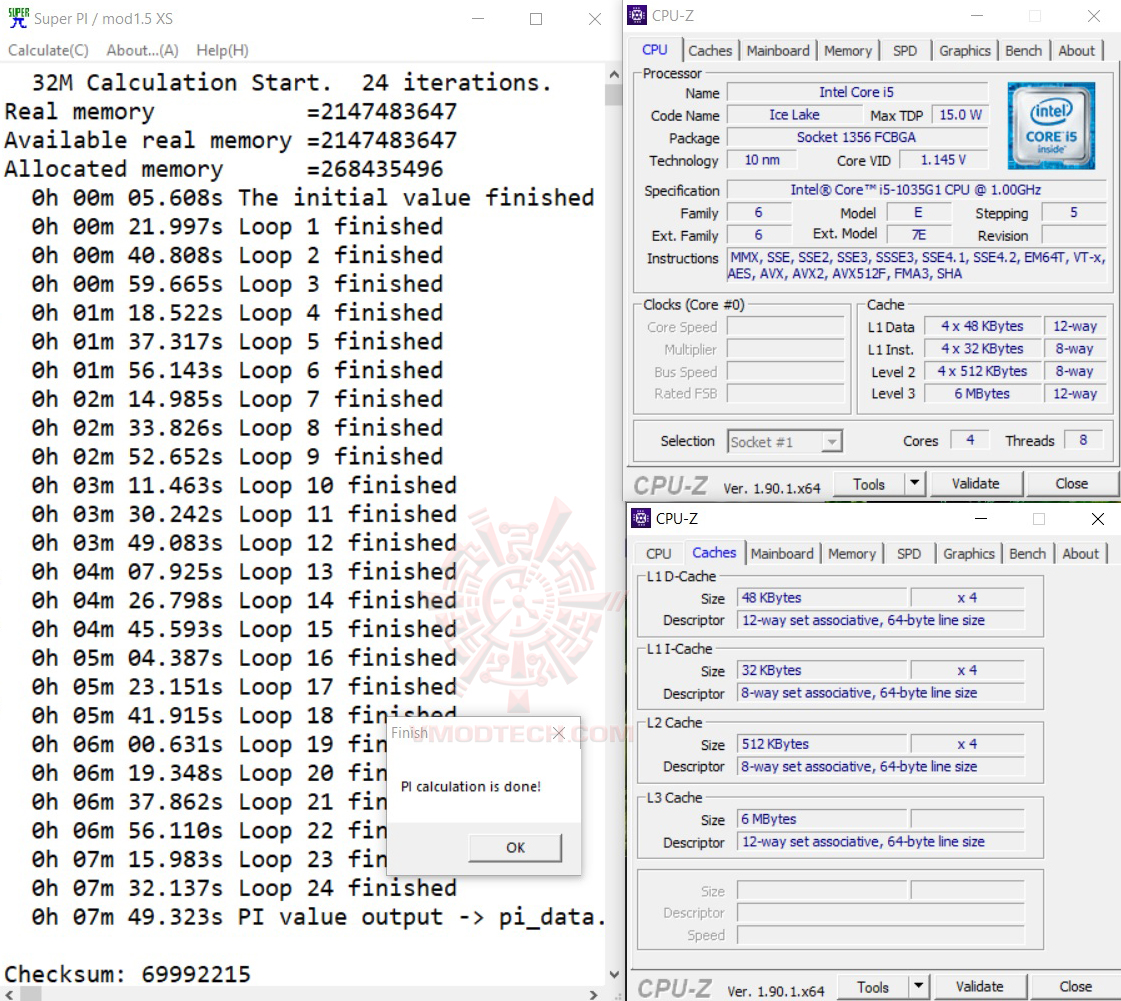Switch to Bench tab in top CPU-Z
The height and width of the screenshot is (1001, 1121).
point(1023,51)
